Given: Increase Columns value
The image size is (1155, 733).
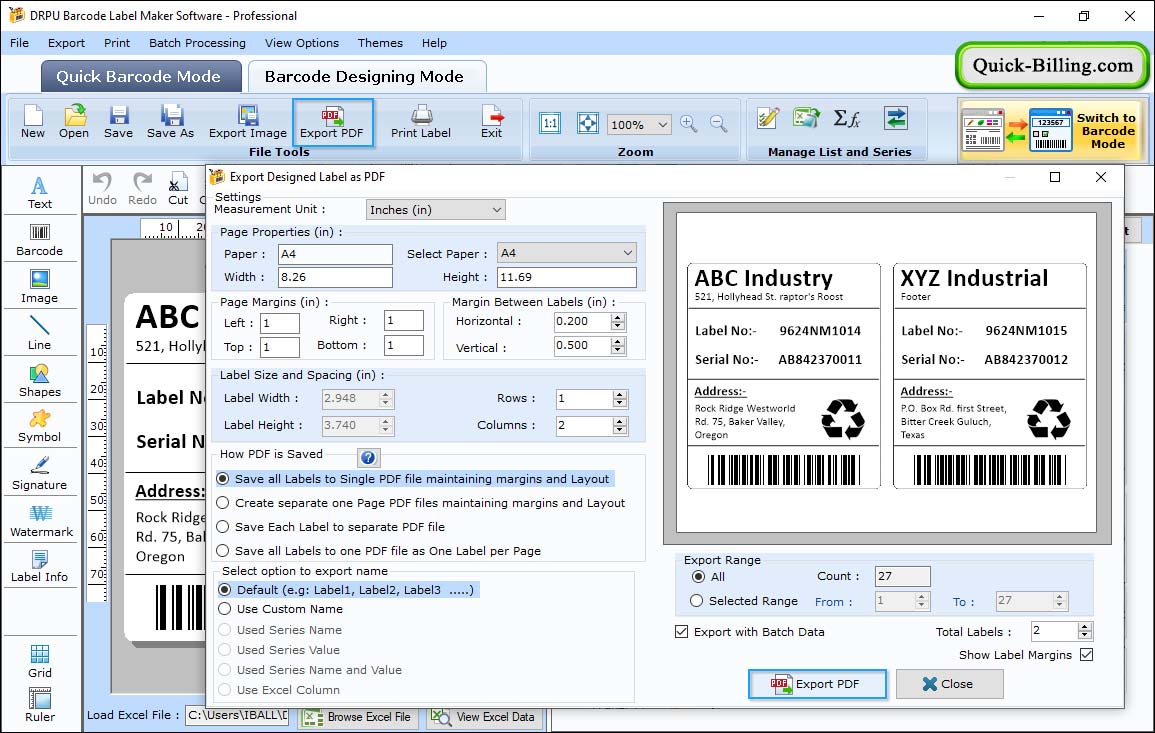Looking at the screenshot, I should pyautogui.click(x=620, y=421).
